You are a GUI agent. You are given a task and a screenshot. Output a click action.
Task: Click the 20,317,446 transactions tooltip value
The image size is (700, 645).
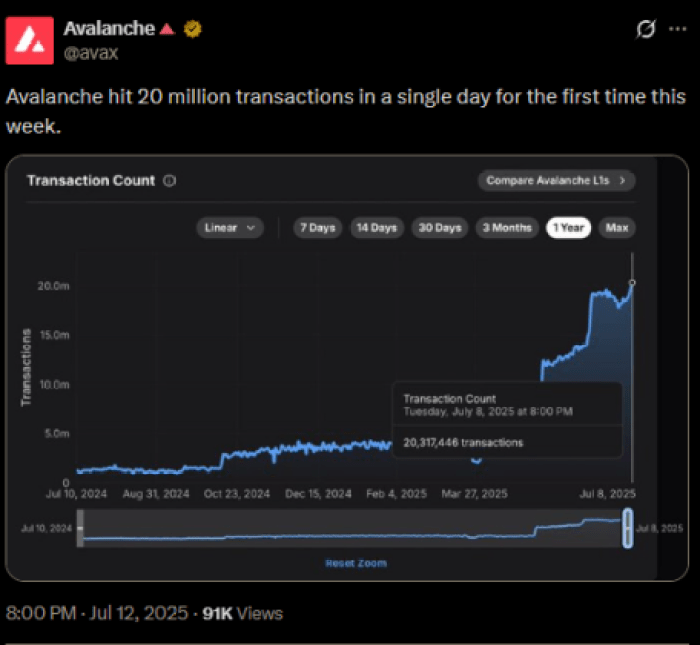pyautogui.click(x=463, y=443)
